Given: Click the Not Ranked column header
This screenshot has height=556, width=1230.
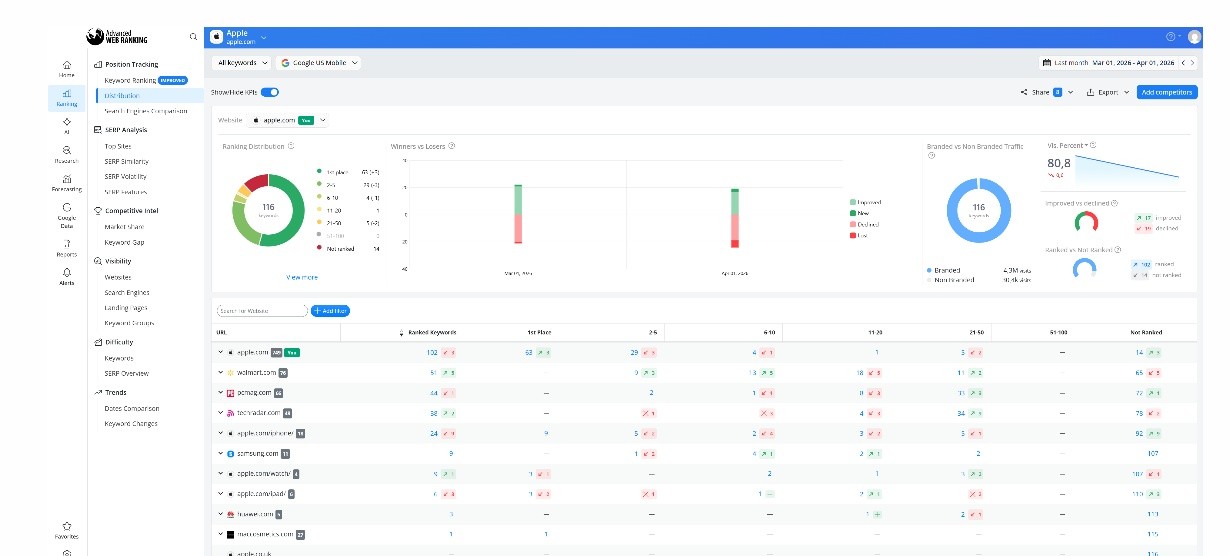Looking at the screenshot, I should tap(1147, 332).
